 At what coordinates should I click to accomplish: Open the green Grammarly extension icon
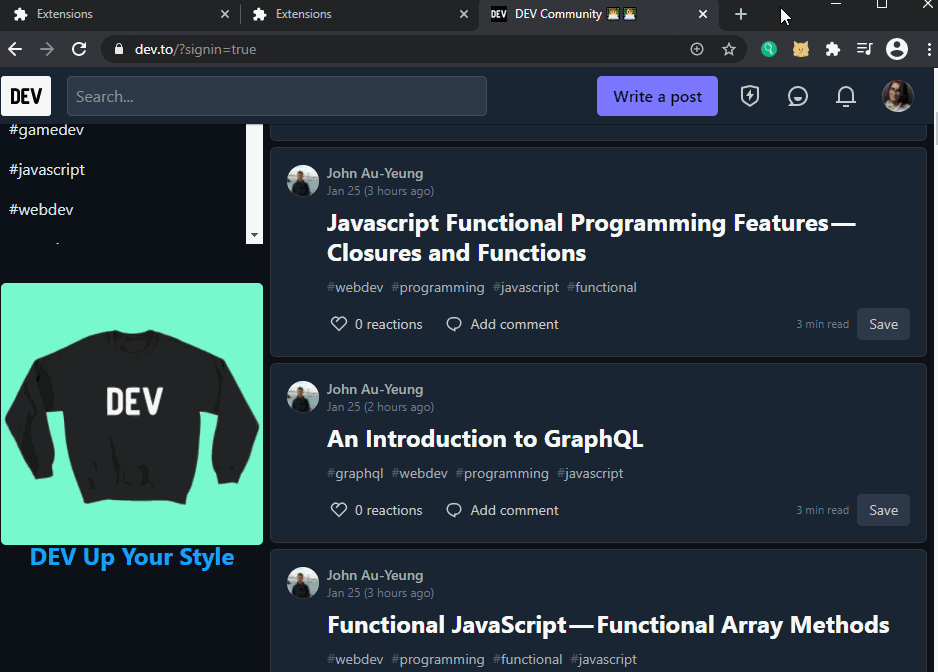769,49
